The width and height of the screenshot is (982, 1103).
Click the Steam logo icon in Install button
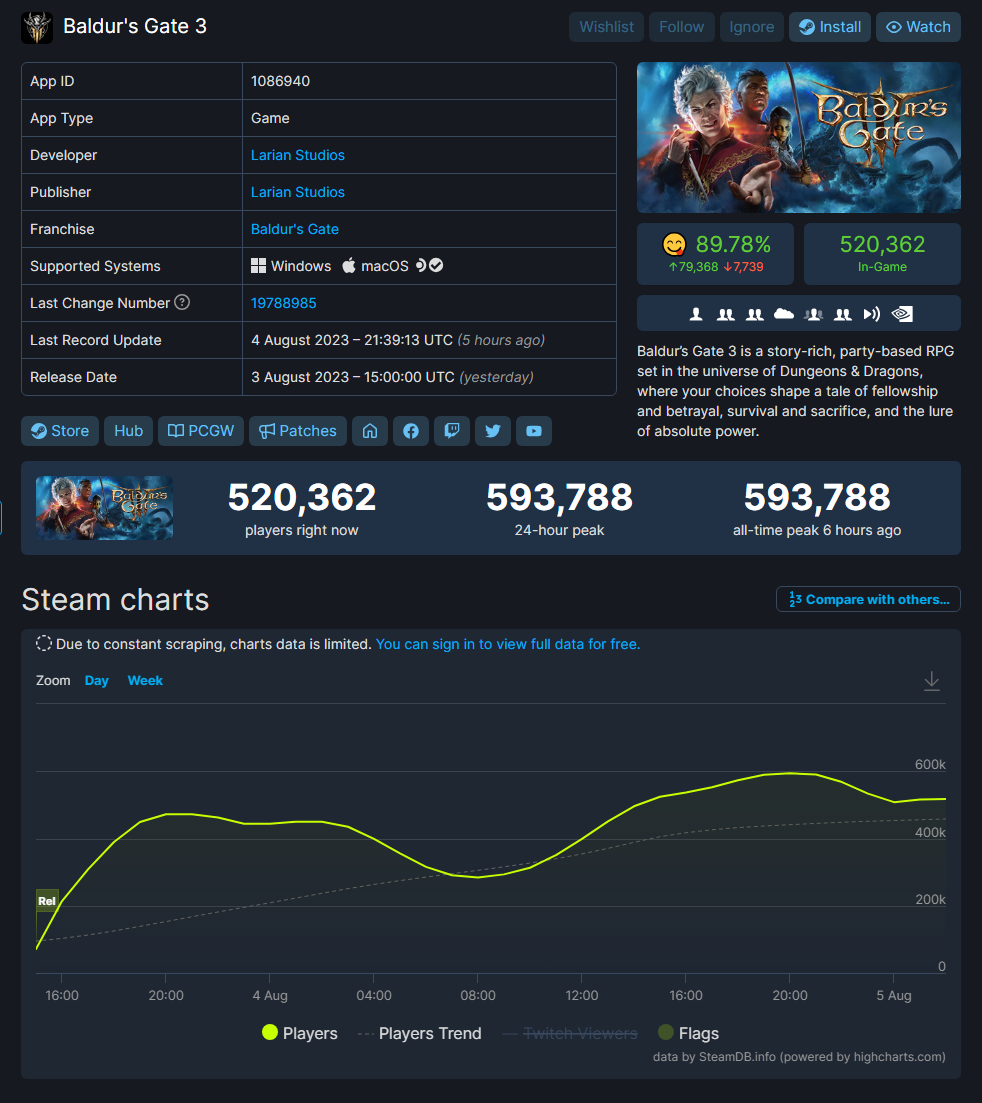[x=807, y=27]
